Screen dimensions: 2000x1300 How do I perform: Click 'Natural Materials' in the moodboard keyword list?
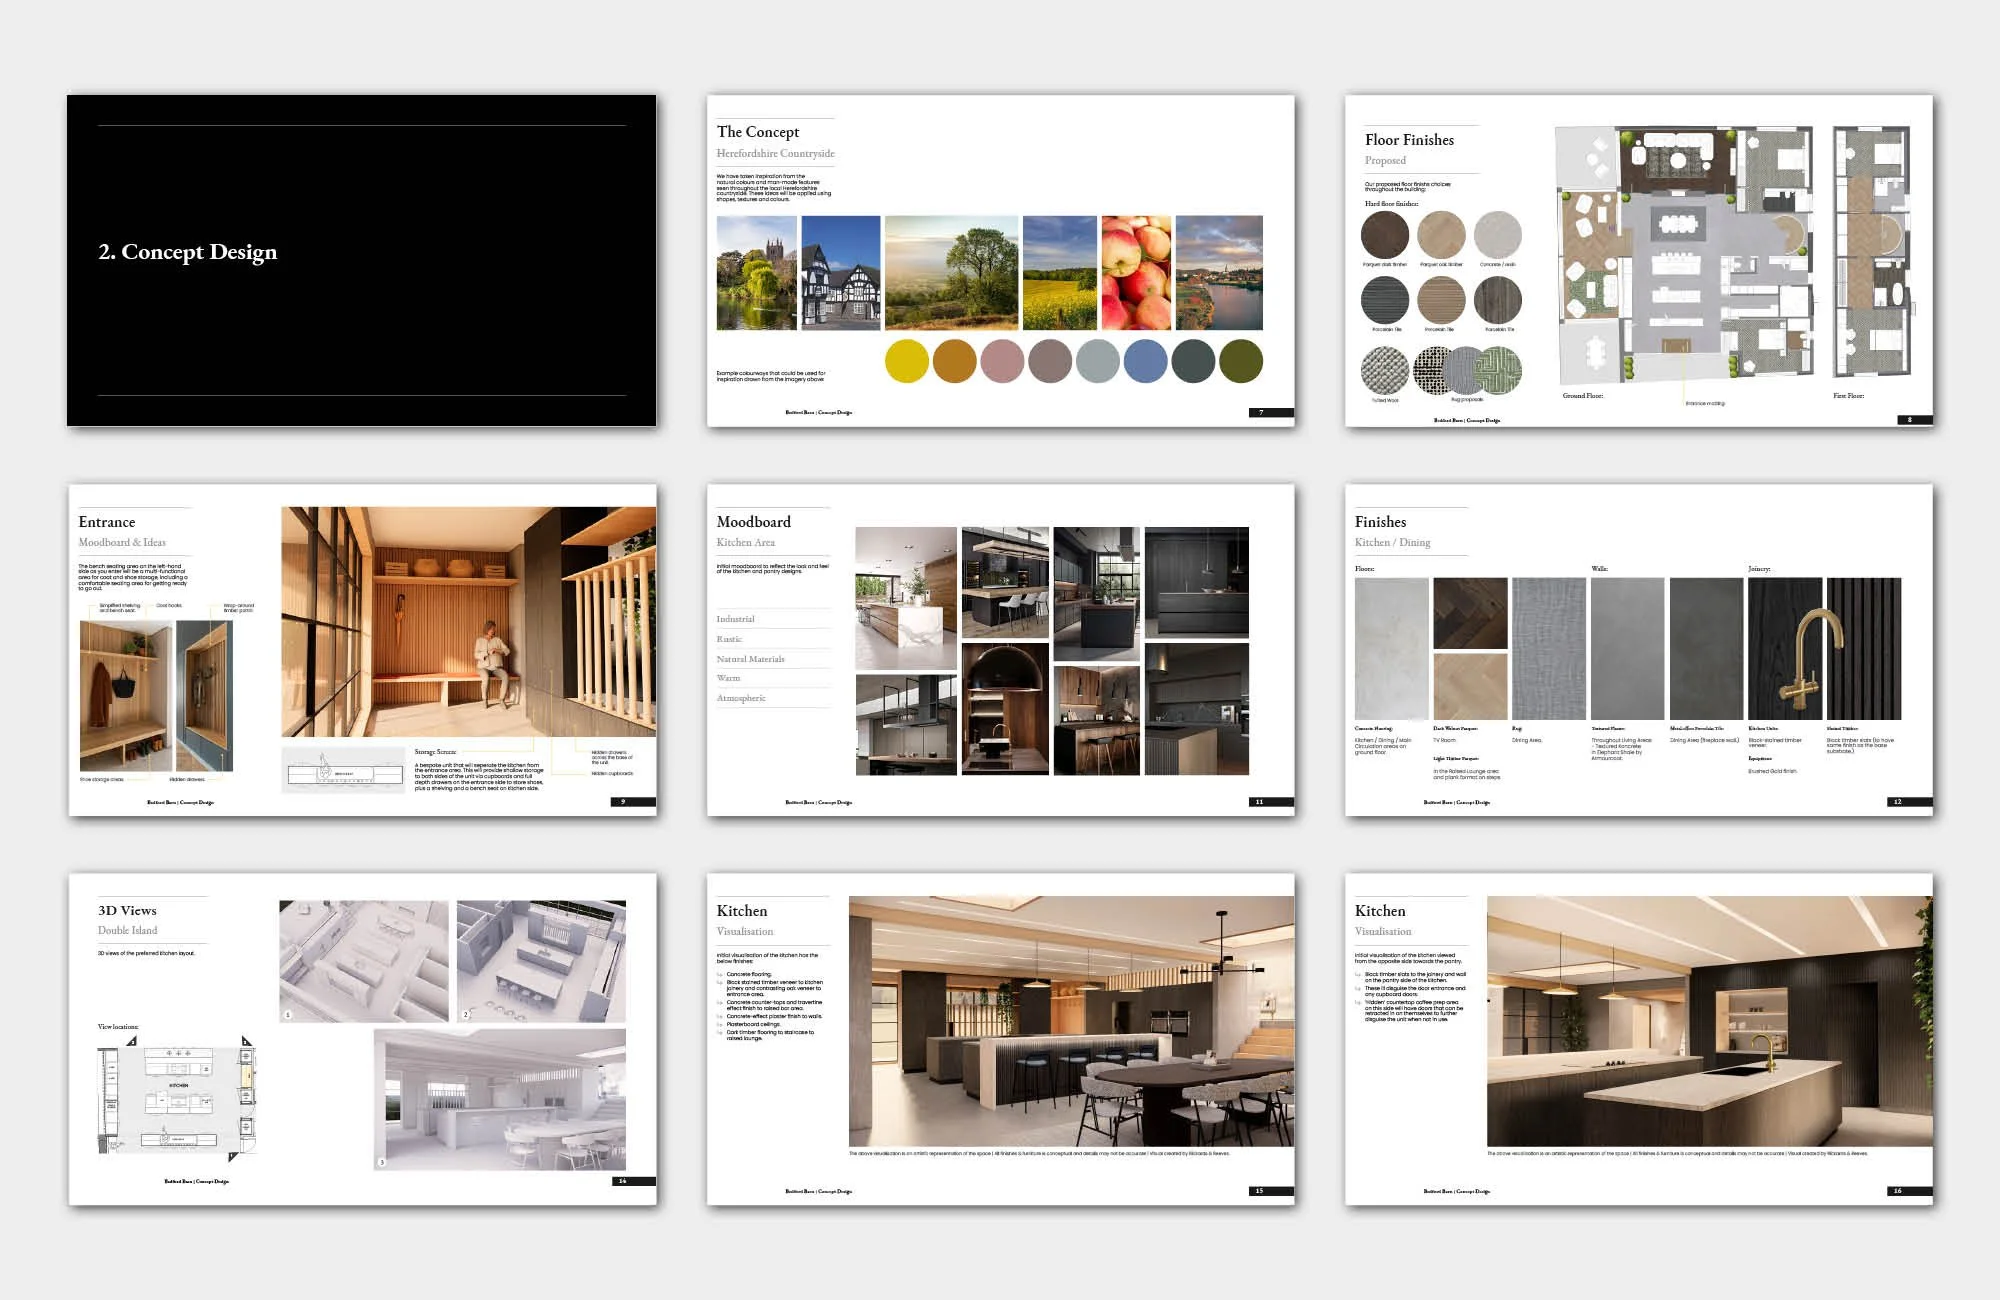click(x=750, y=659)
